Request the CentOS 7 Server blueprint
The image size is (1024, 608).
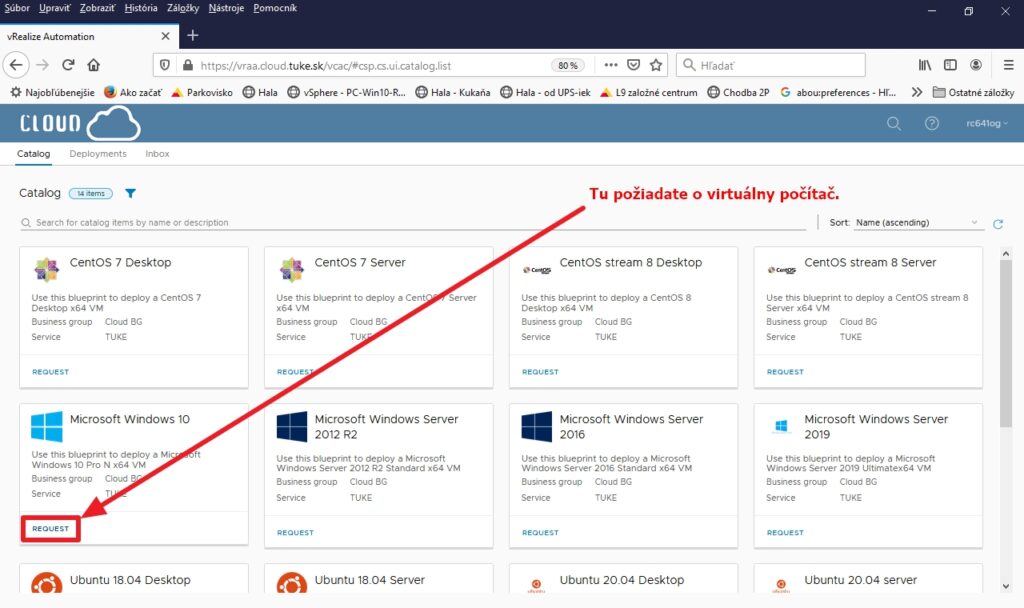(295, 372)
